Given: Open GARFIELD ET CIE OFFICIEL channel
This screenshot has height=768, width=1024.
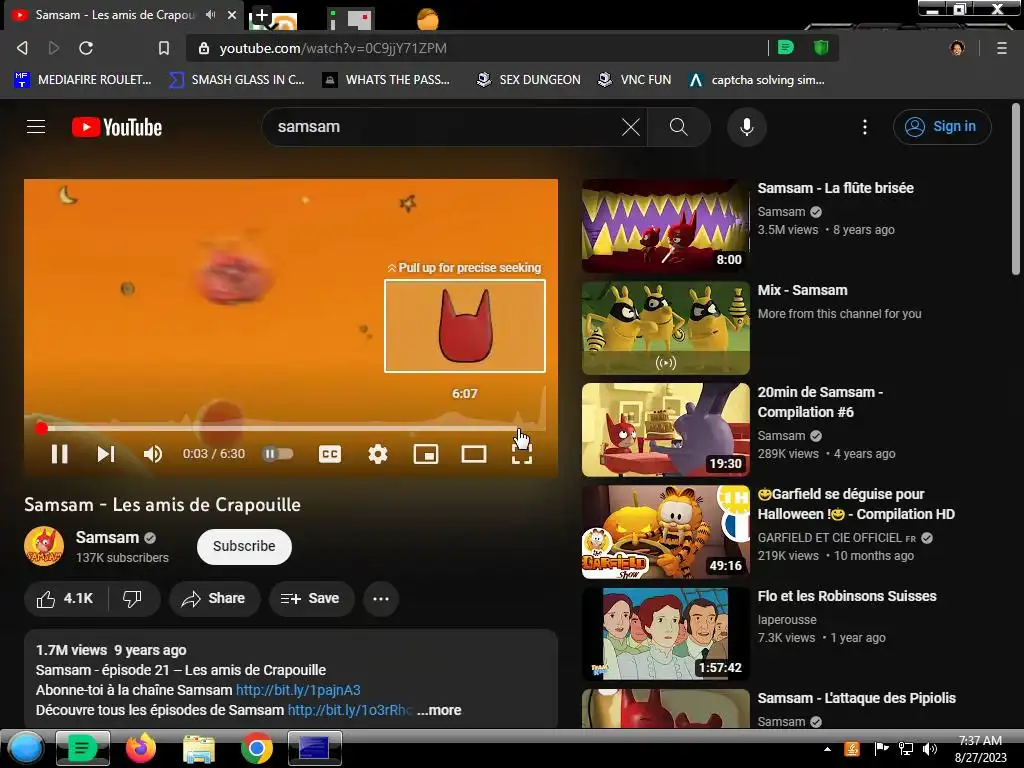Looking at the screenshot, I should coord(837,538).
